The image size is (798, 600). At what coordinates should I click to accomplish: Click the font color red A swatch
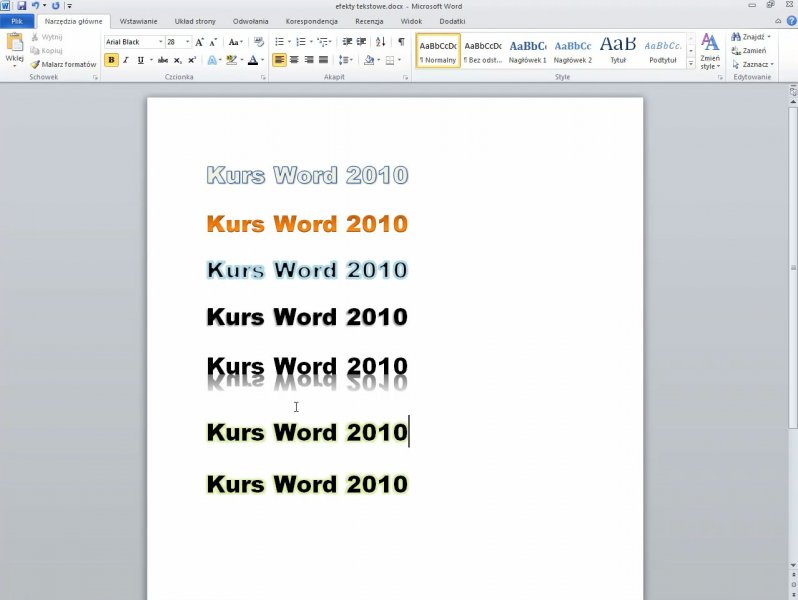coord(252,60)
